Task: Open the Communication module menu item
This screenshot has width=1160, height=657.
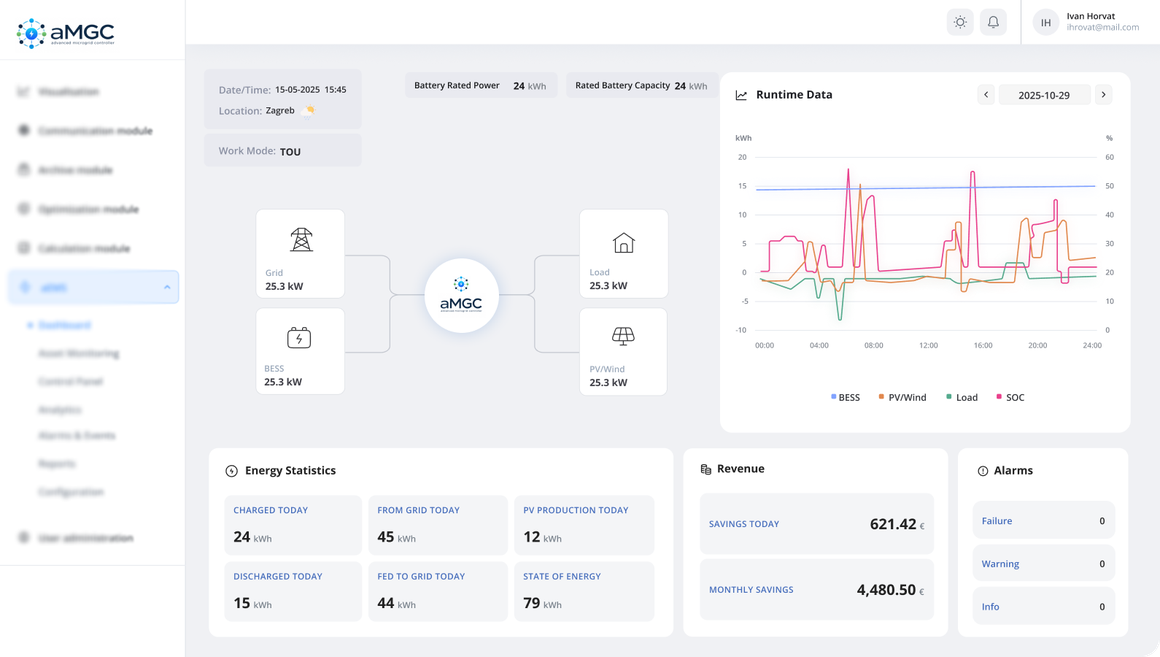Action: point(95,130)
